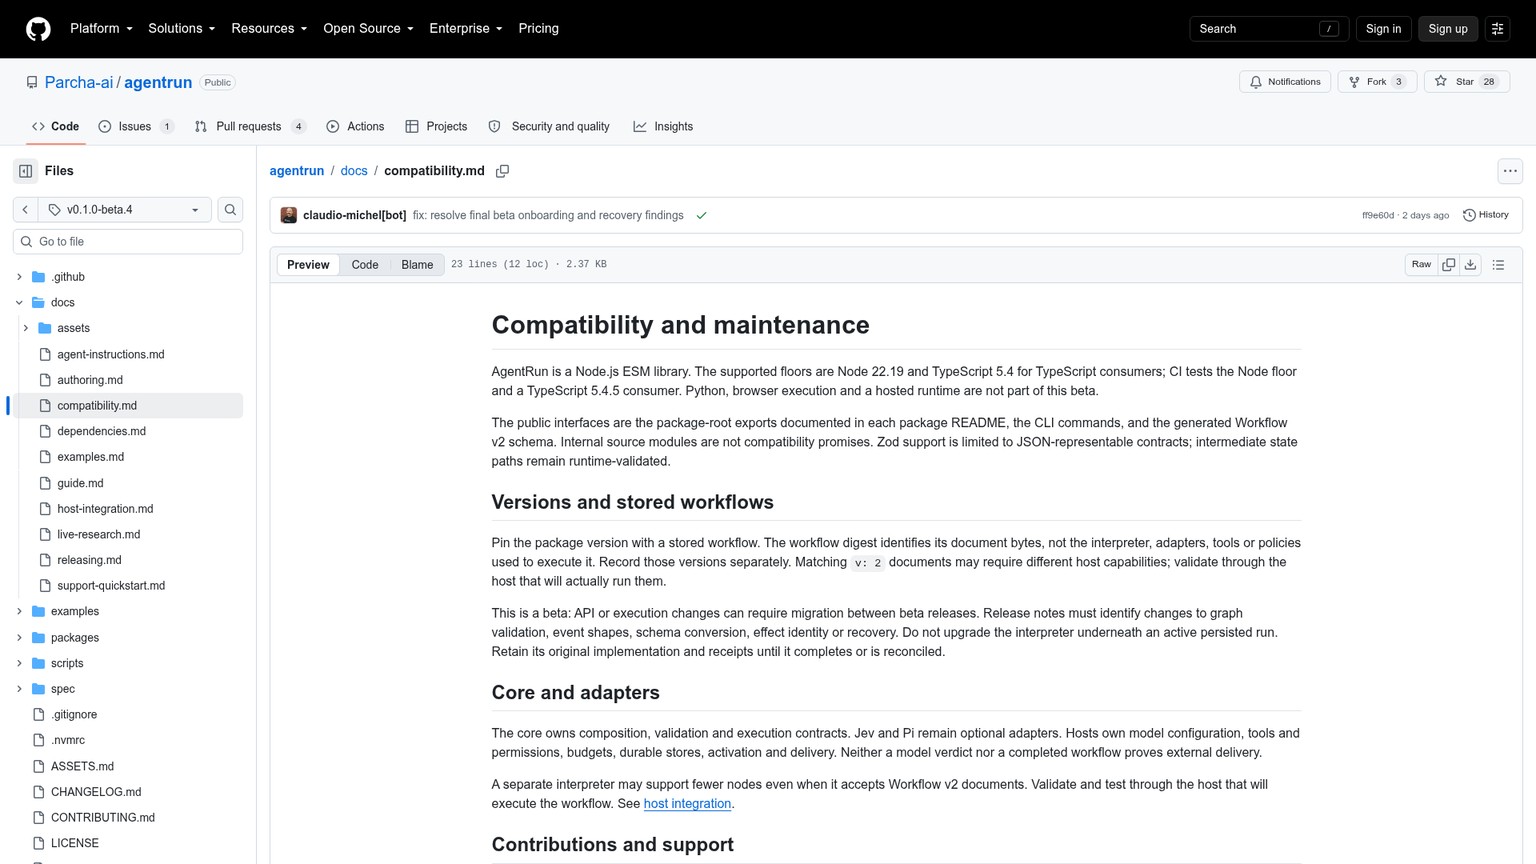Screen dimensions: 1536x864
Task: Open the agentrun repository title link
Action: click(x=158, y=83)
